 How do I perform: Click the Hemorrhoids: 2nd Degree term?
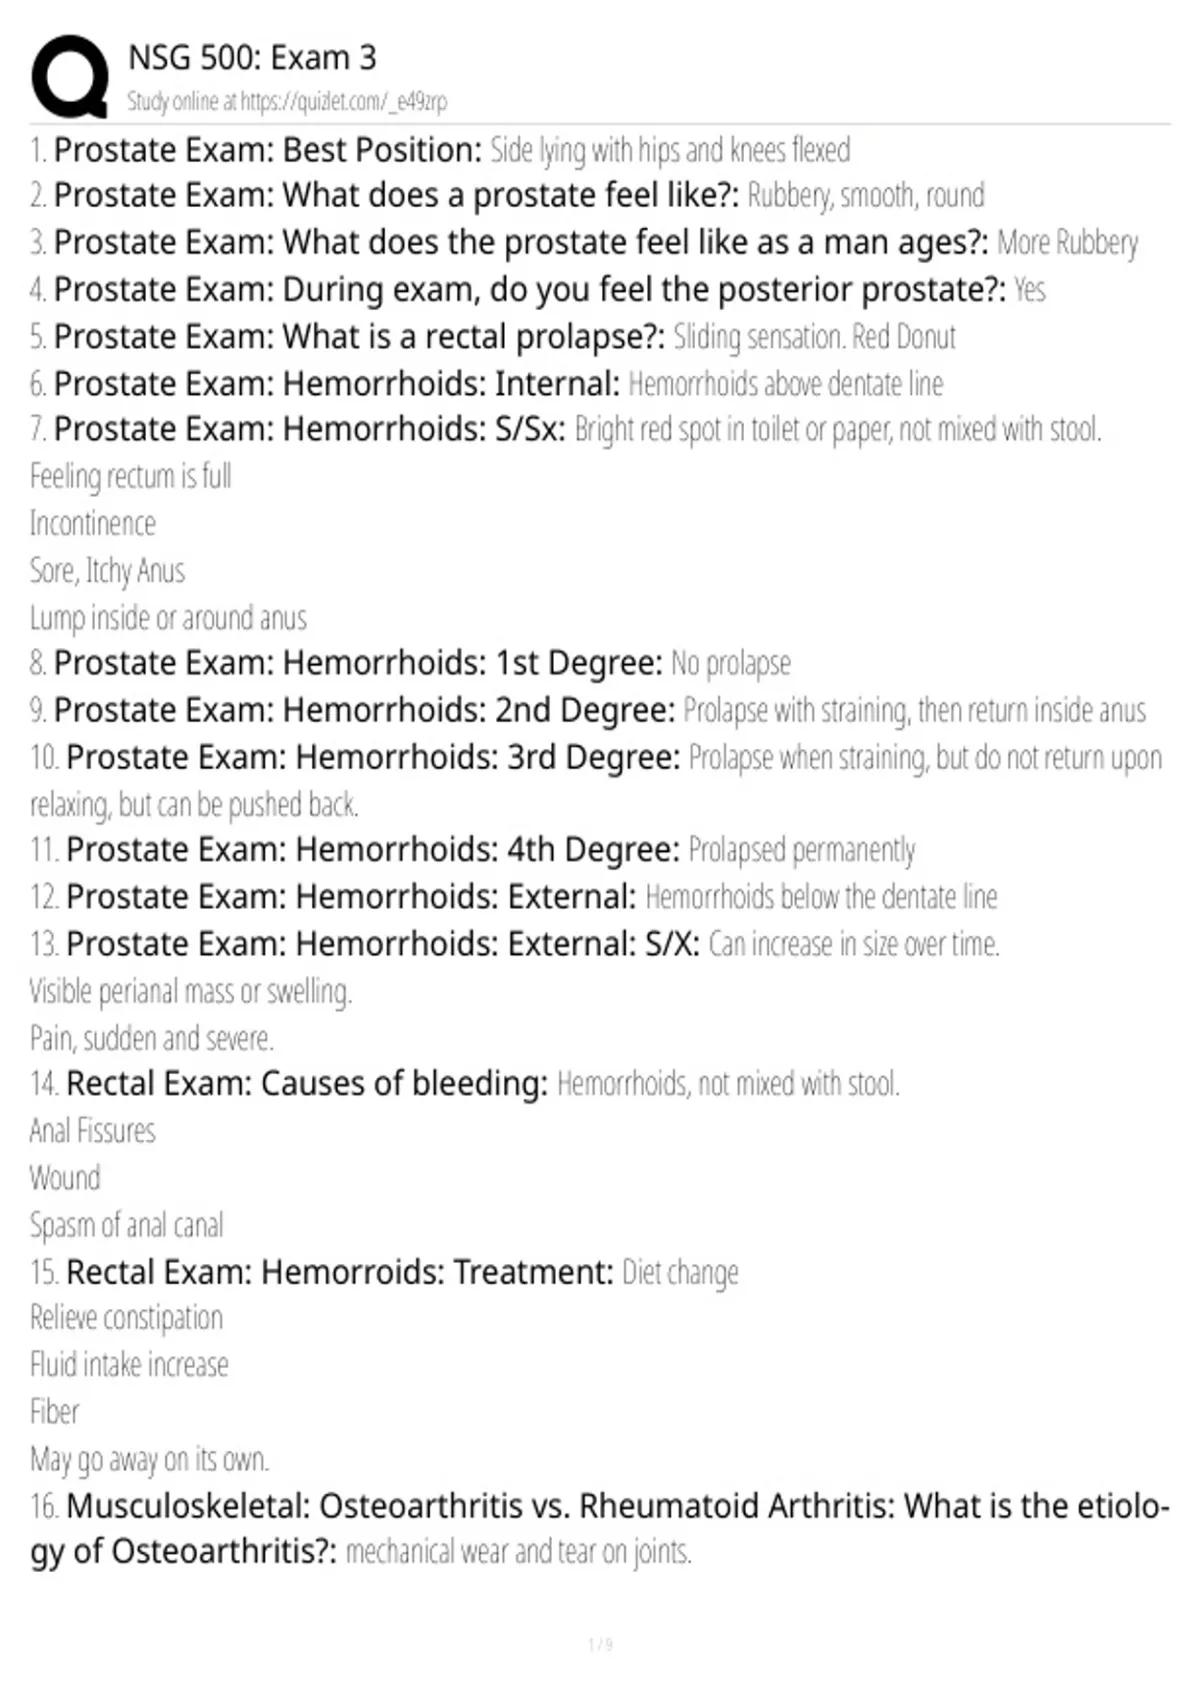(365, 710)
